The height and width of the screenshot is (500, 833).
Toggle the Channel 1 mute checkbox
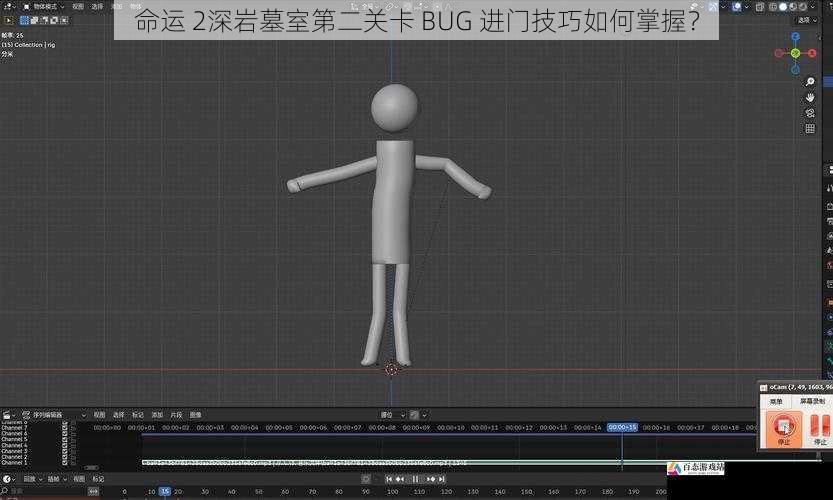(x=65, y=463)
